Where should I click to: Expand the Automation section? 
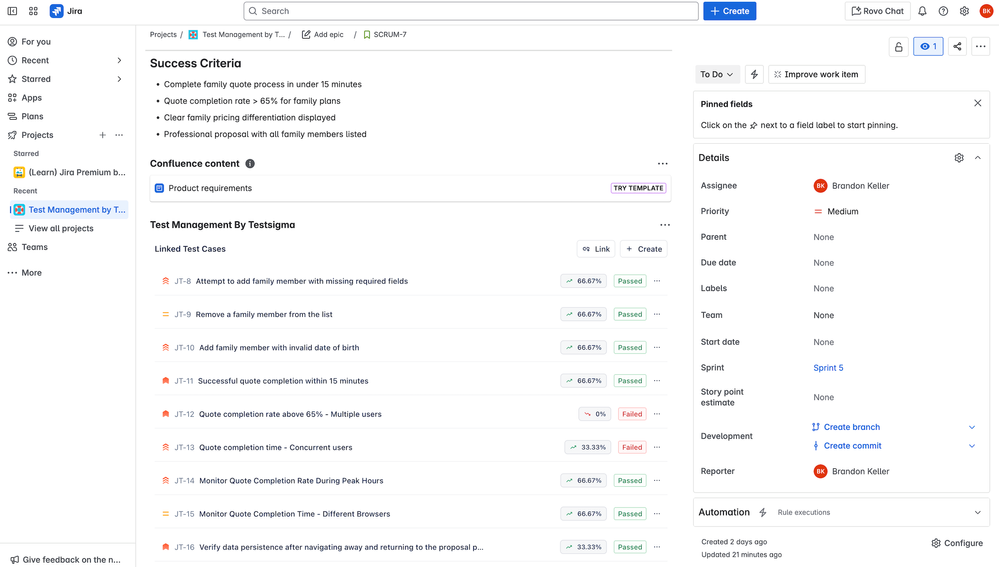977,512
